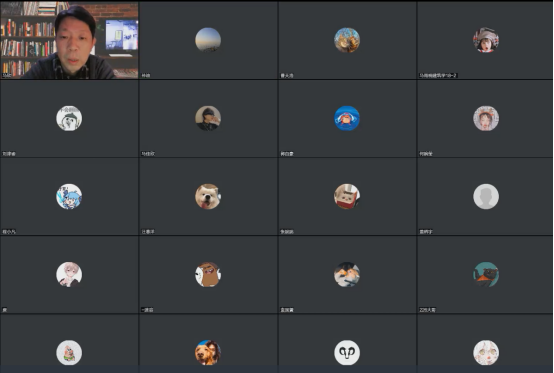
Task: Select the black cat on teal background avatar
Action: (486, 274)
